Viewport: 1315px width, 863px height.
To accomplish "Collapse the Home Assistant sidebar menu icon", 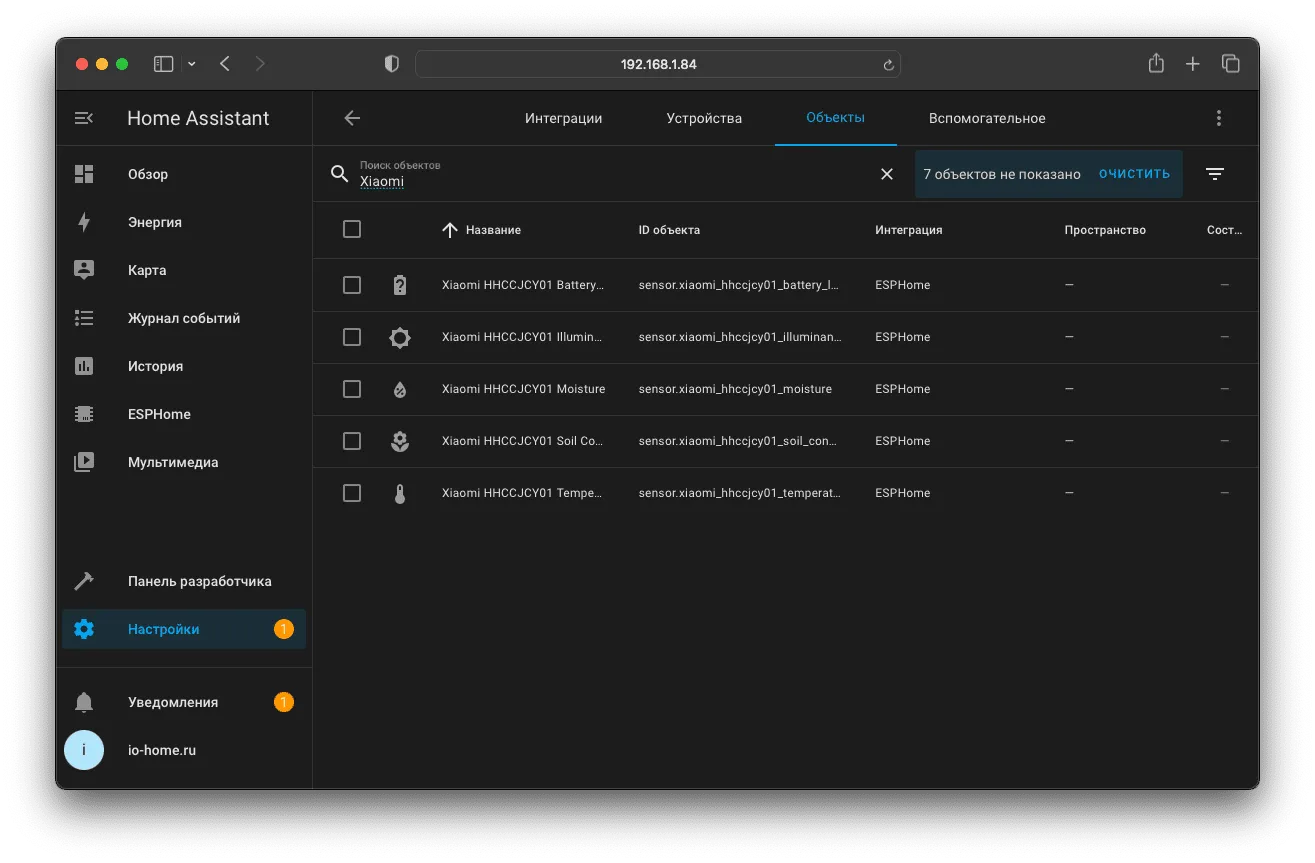I will pyautogui.click(x=84, y=118).
